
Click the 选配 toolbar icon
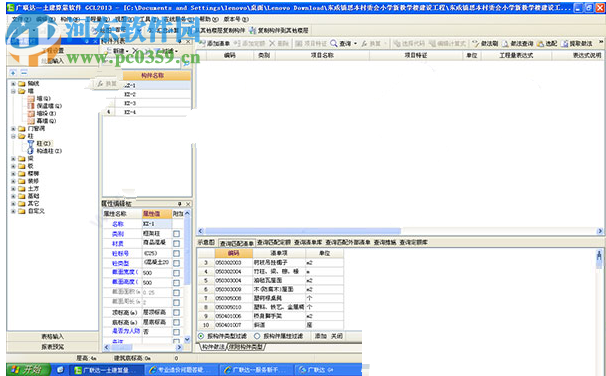pos(540,44)
